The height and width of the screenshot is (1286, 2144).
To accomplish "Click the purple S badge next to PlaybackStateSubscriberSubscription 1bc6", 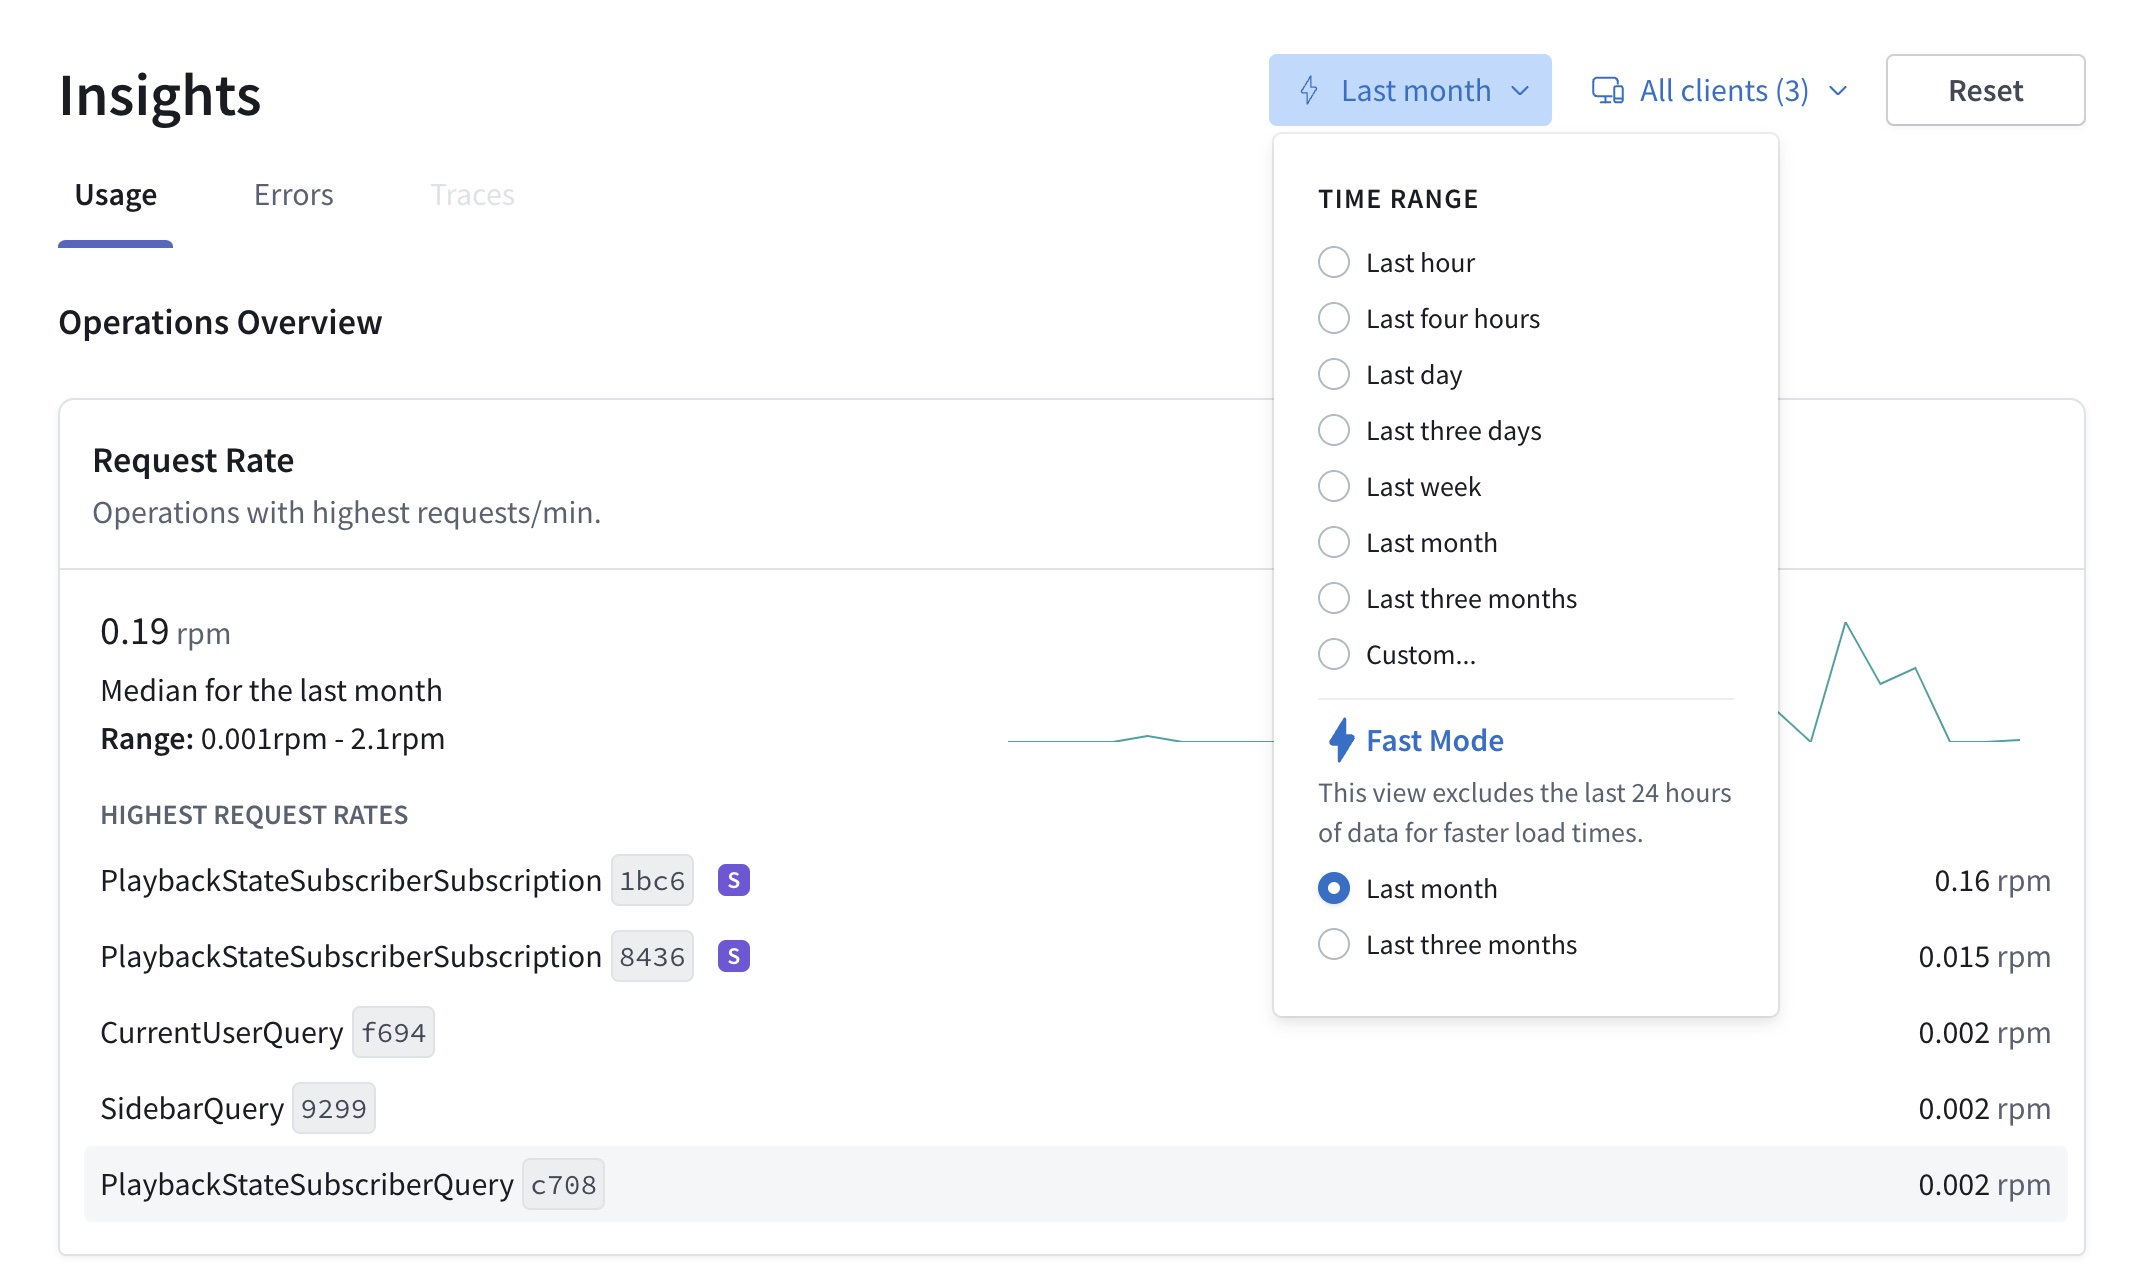I will click(x=733, y=880).
